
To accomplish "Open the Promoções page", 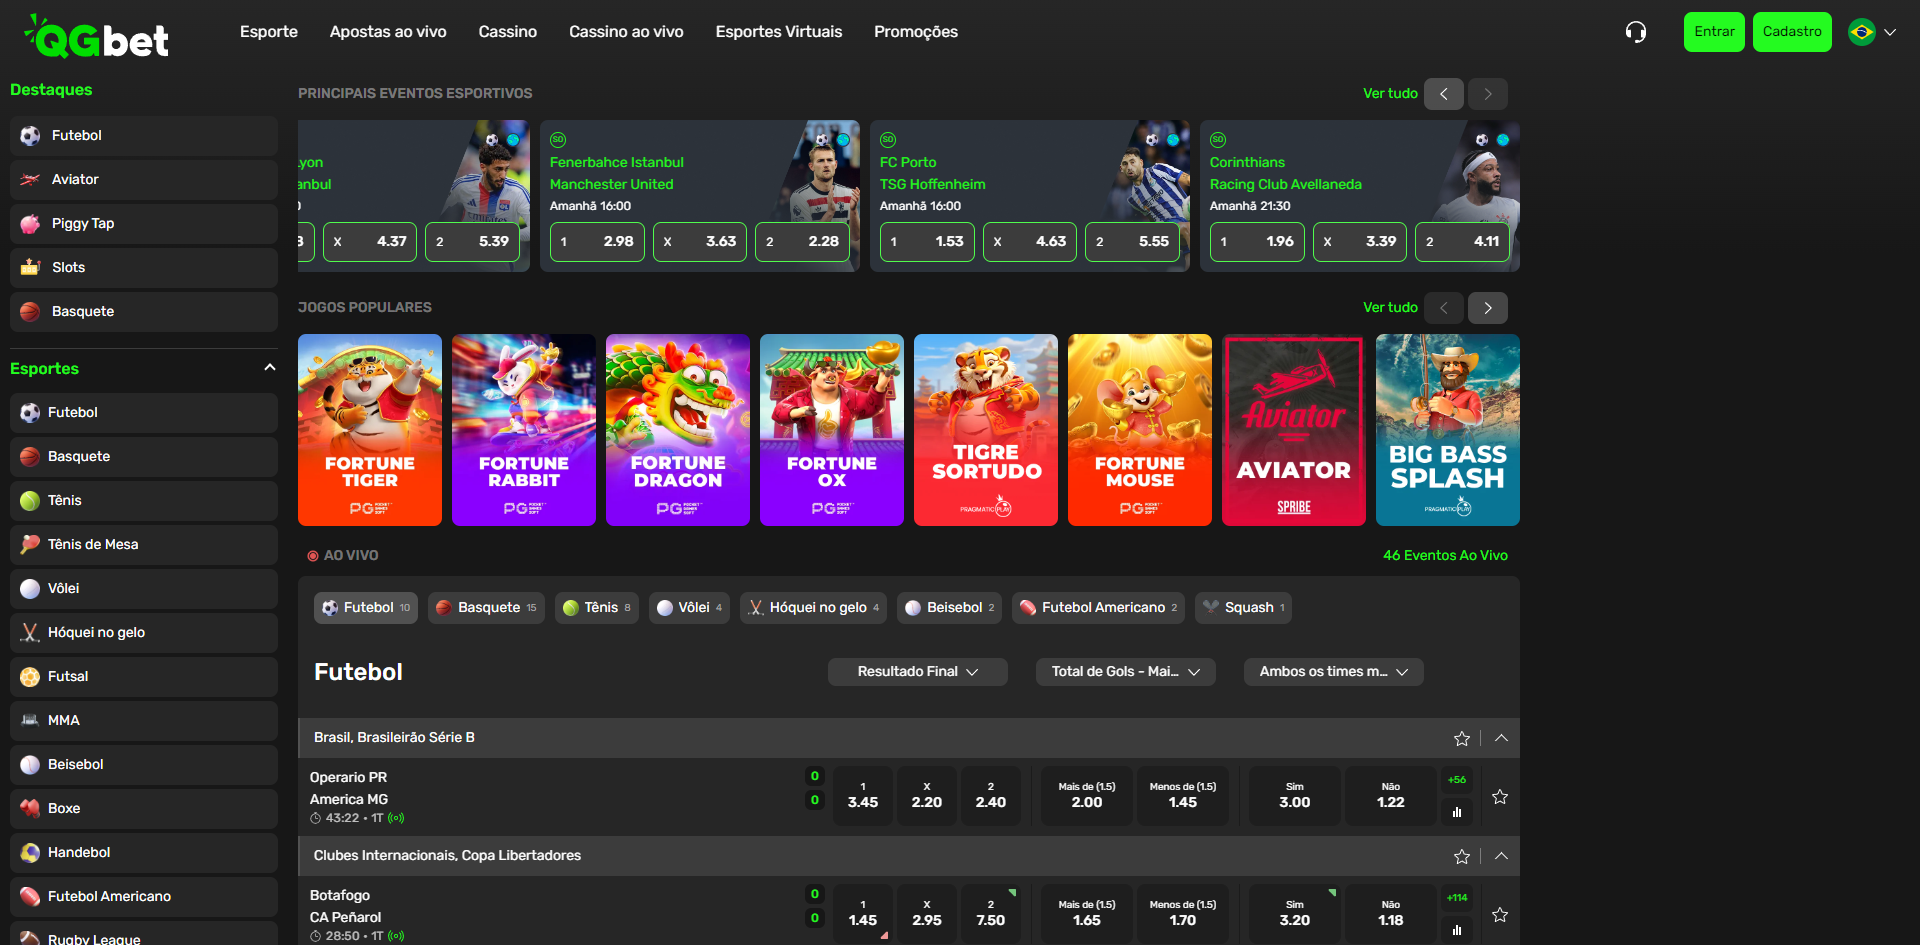I will click(916, 32).
